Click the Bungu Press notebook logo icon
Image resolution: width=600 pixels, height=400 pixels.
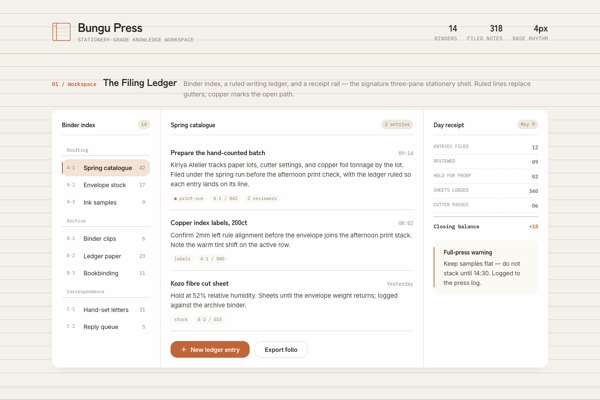(61, 31)
